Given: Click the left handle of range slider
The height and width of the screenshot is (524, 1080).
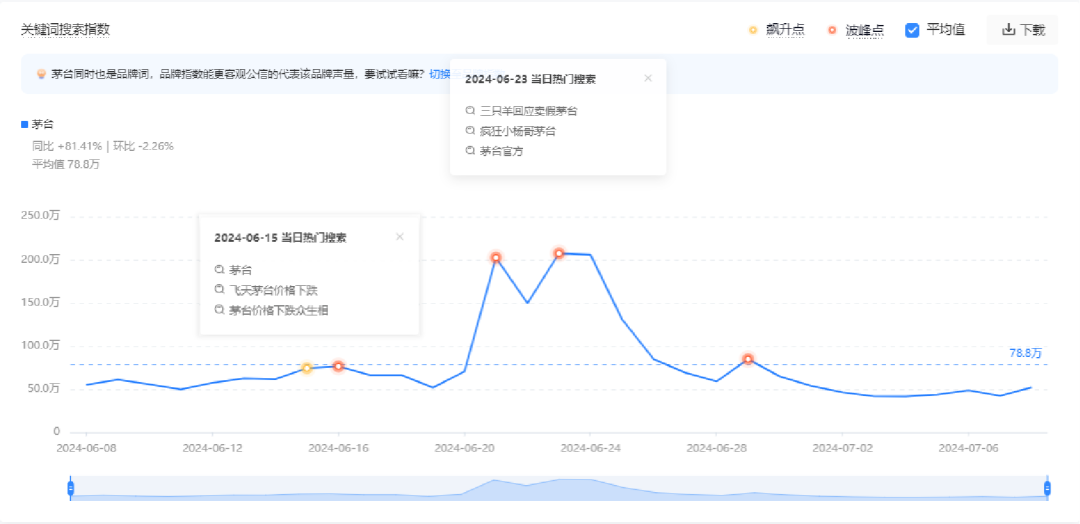Looking at the screenshot, I should (x=70, y=488).
